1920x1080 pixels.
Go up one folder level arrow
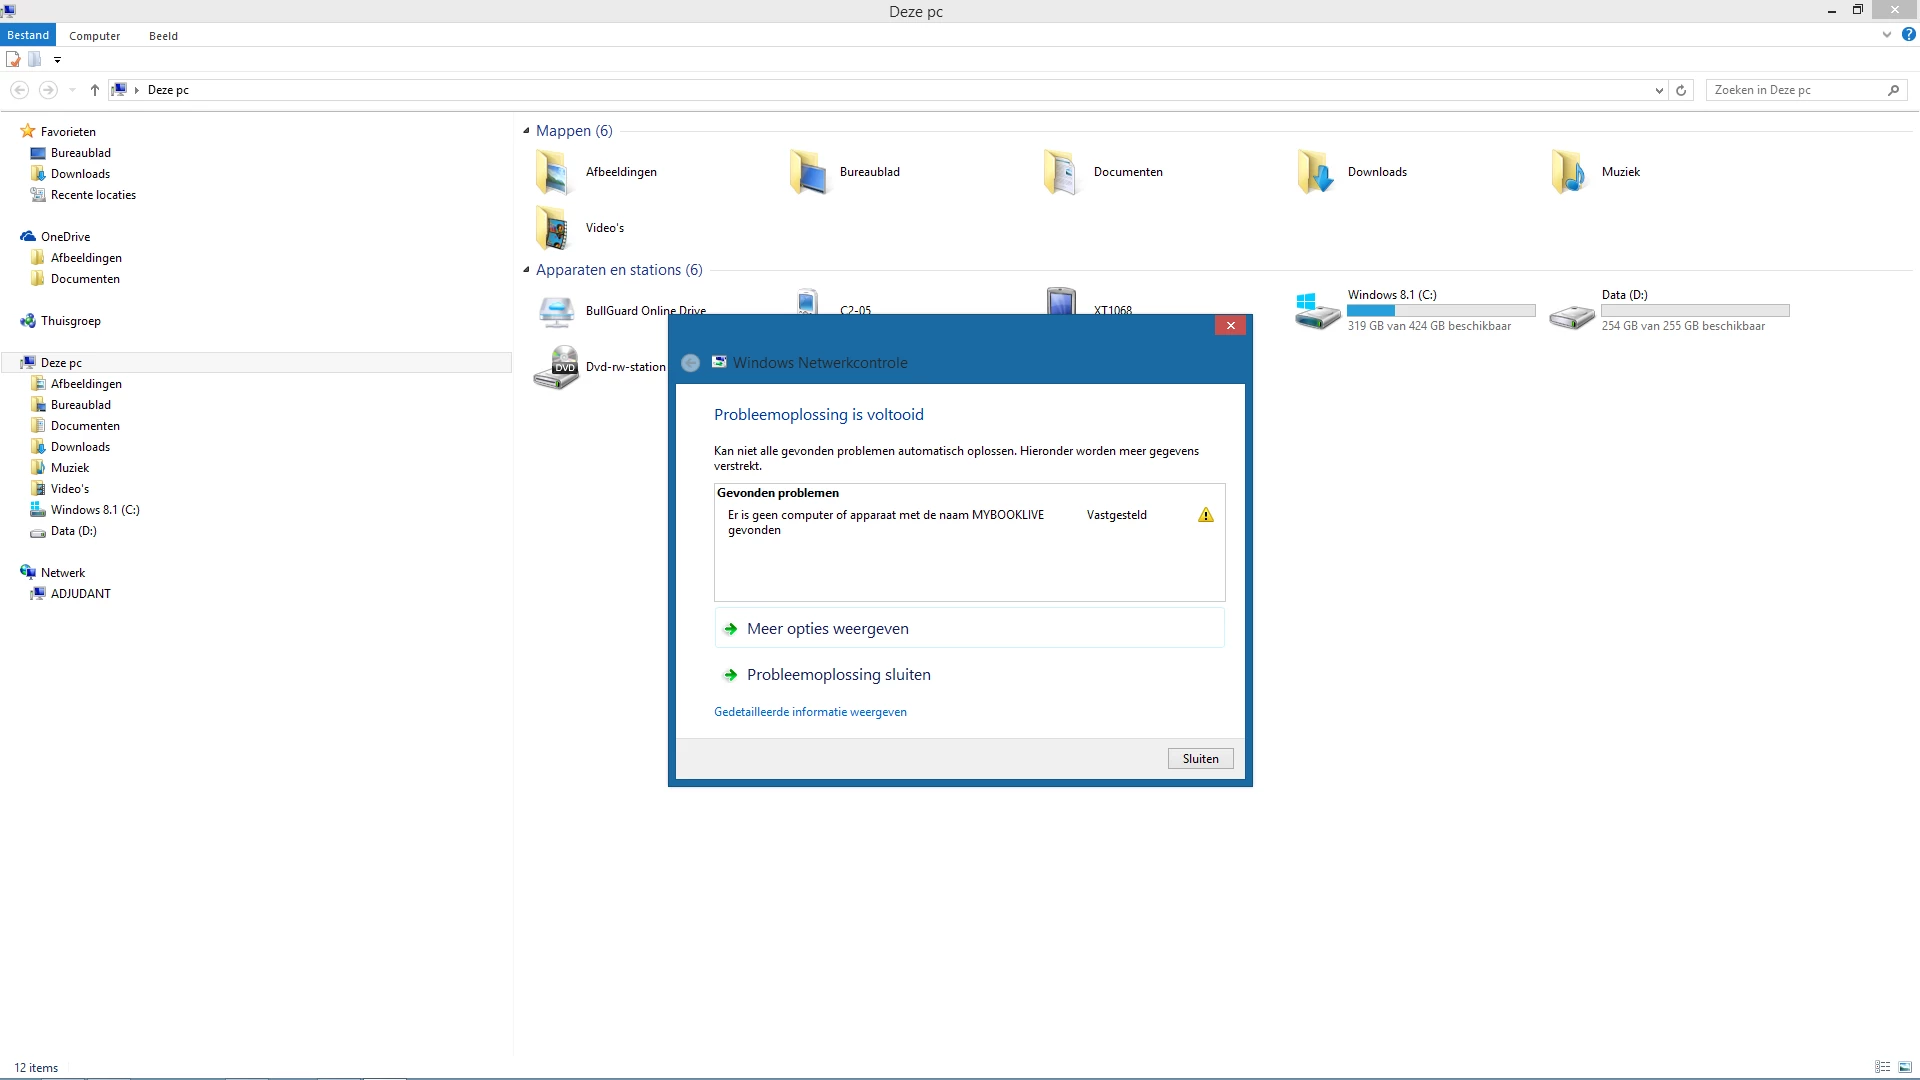(x=94, y=90)
